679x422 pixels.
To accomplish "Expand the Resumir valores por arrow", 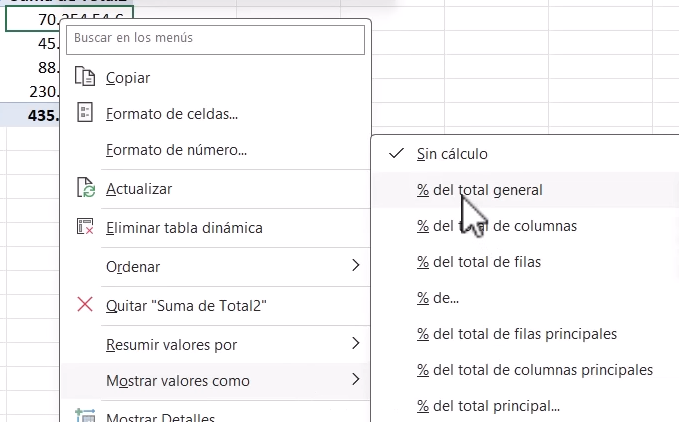I will 356,343.
